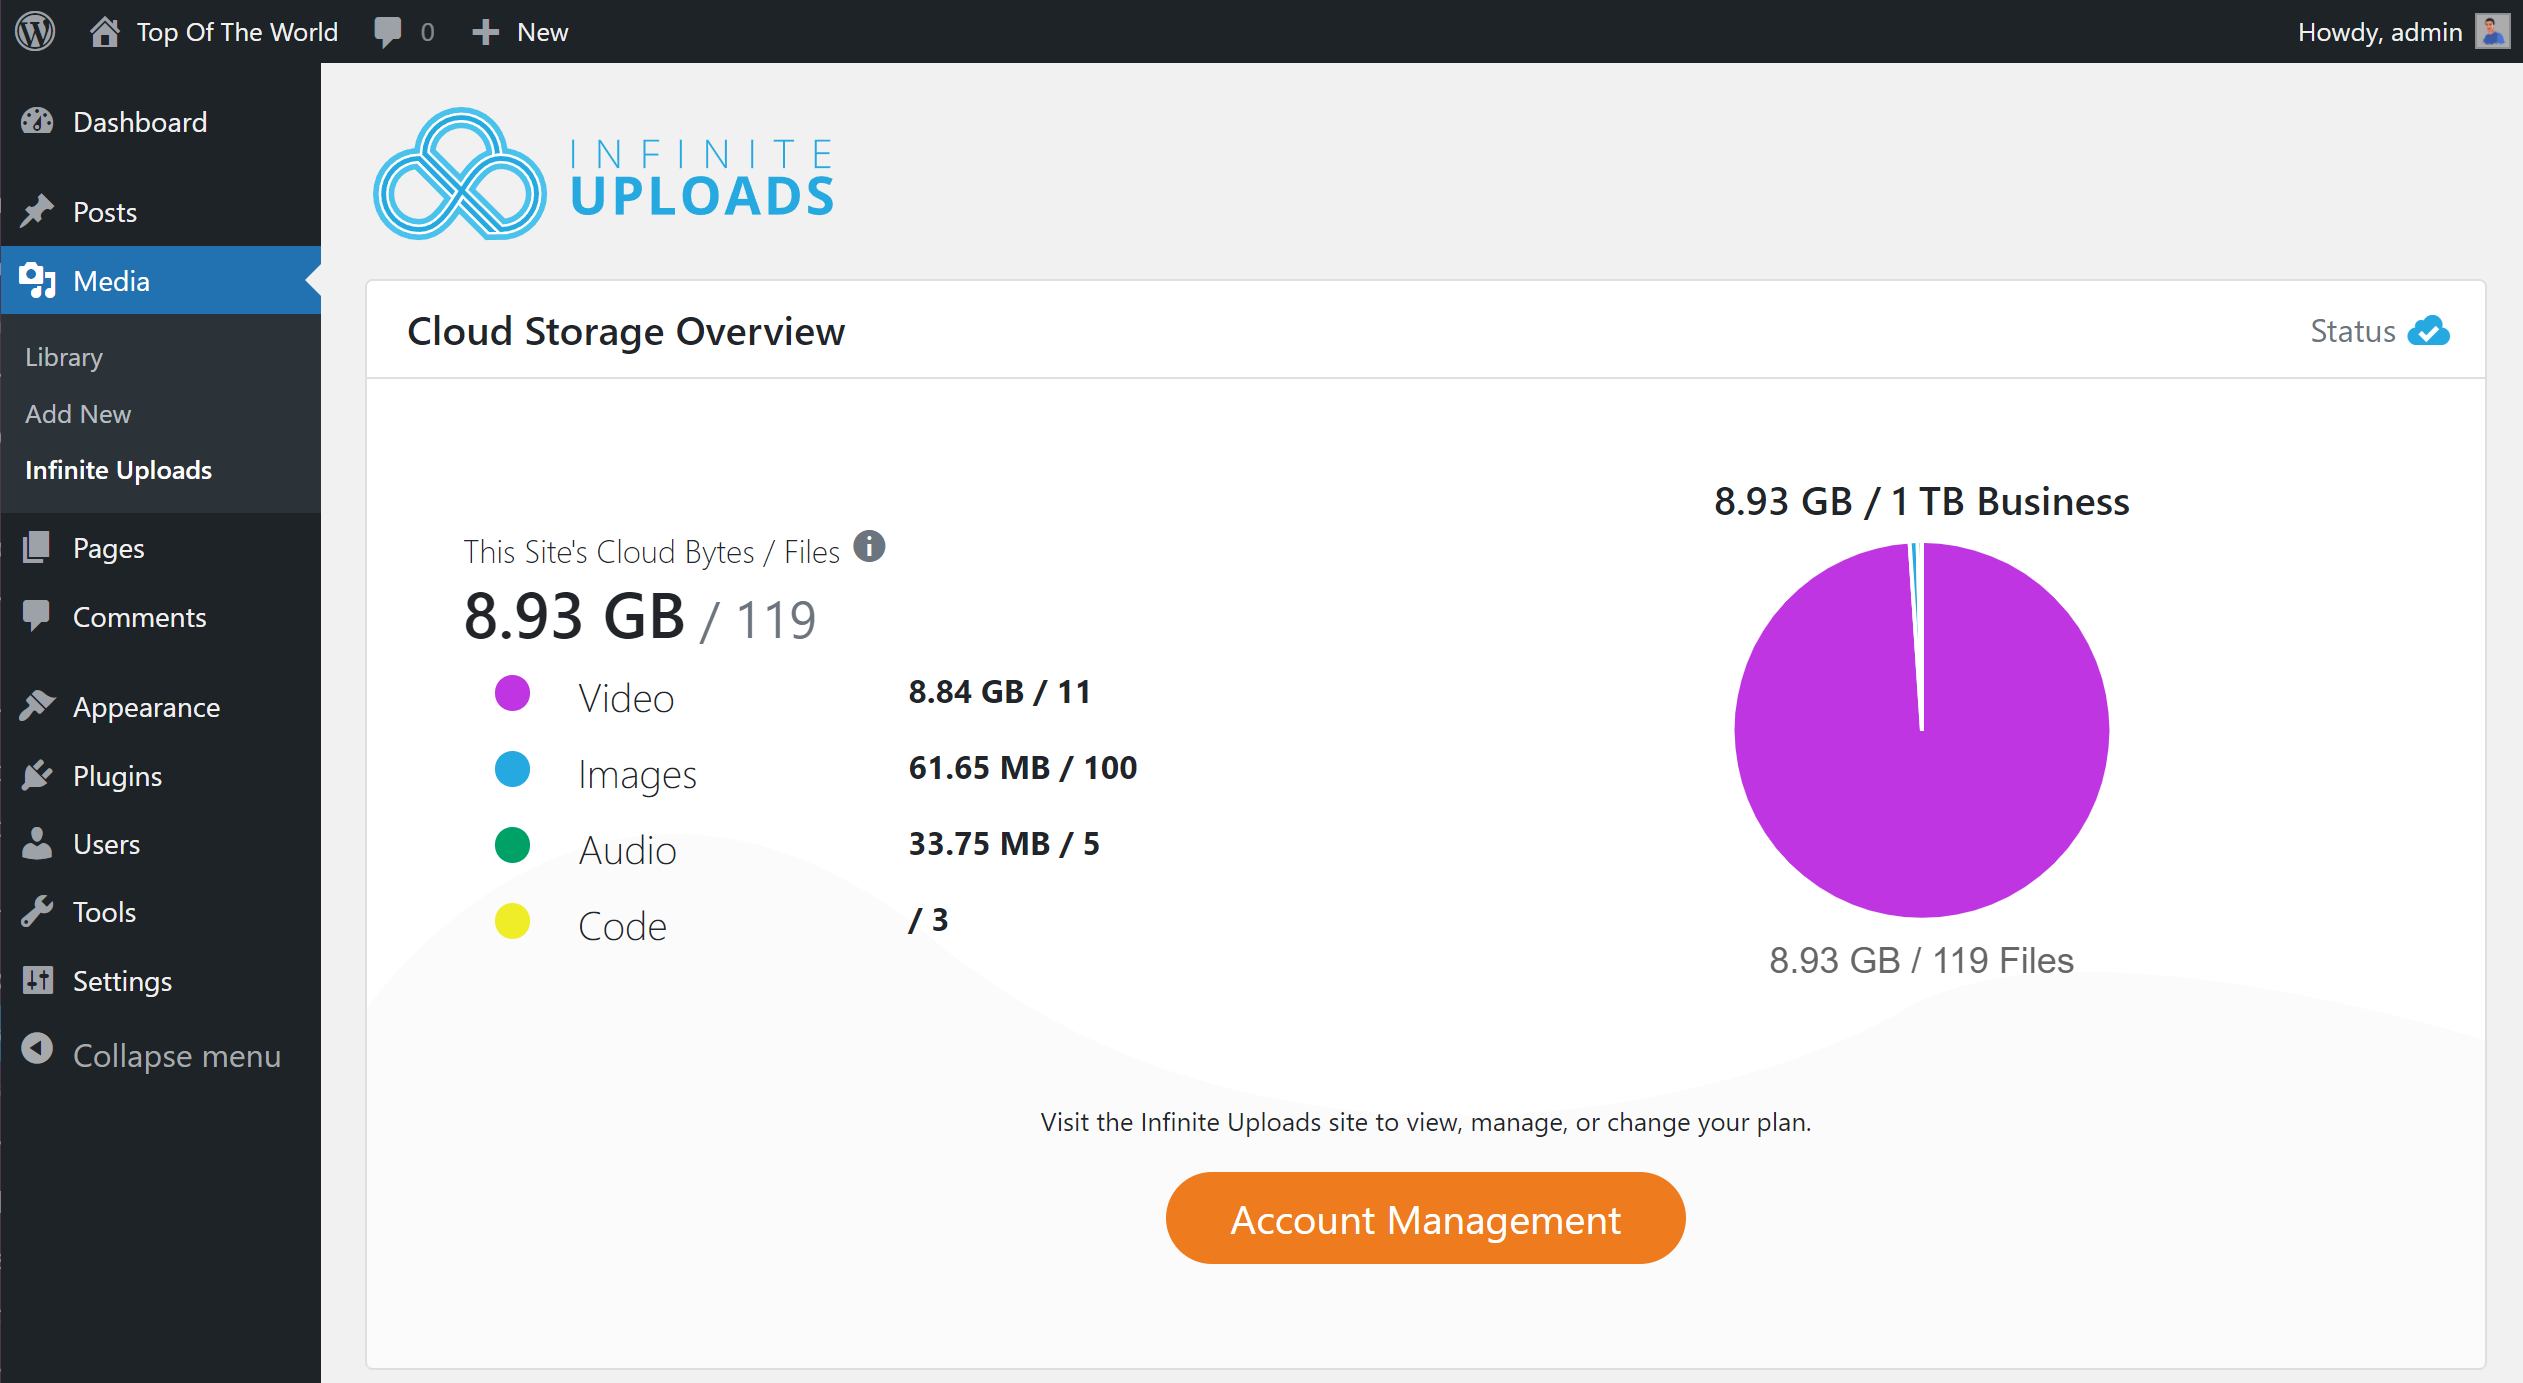Open the New content dropdown

(x=520, y=32)
